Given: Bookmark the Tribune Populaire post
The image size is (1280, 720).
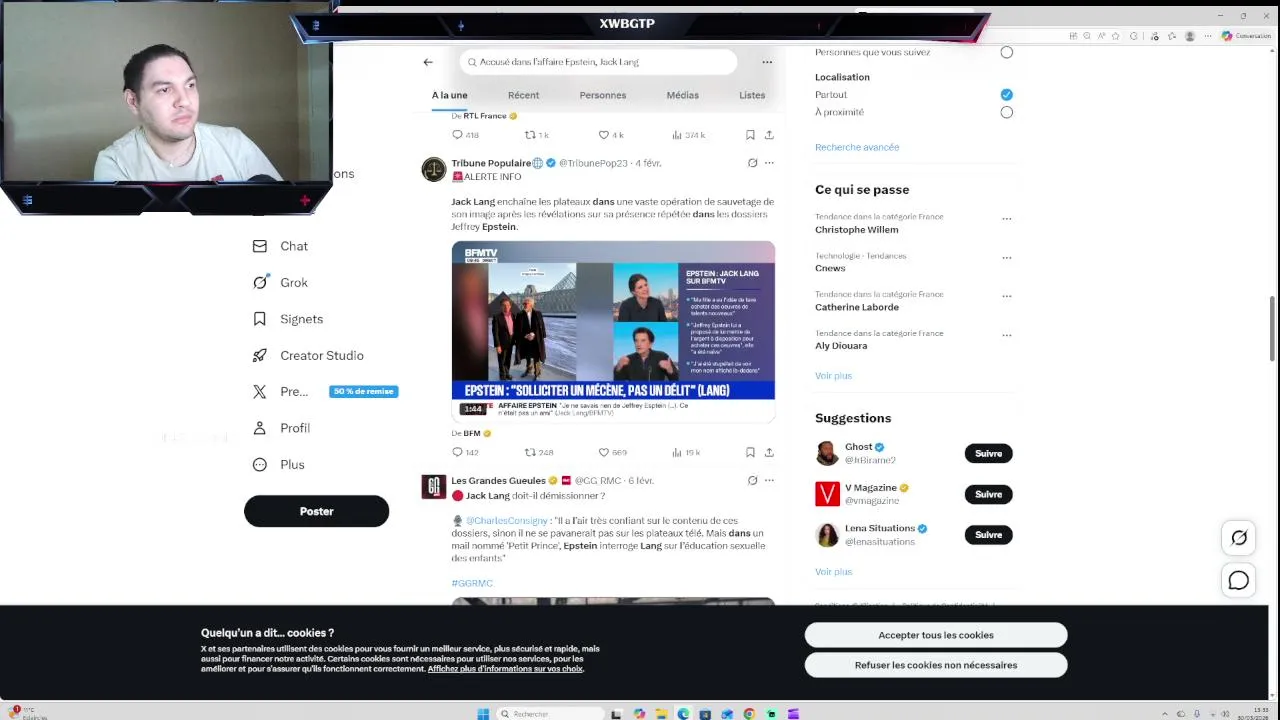Looking at the screenshot, I should point(750,452).
